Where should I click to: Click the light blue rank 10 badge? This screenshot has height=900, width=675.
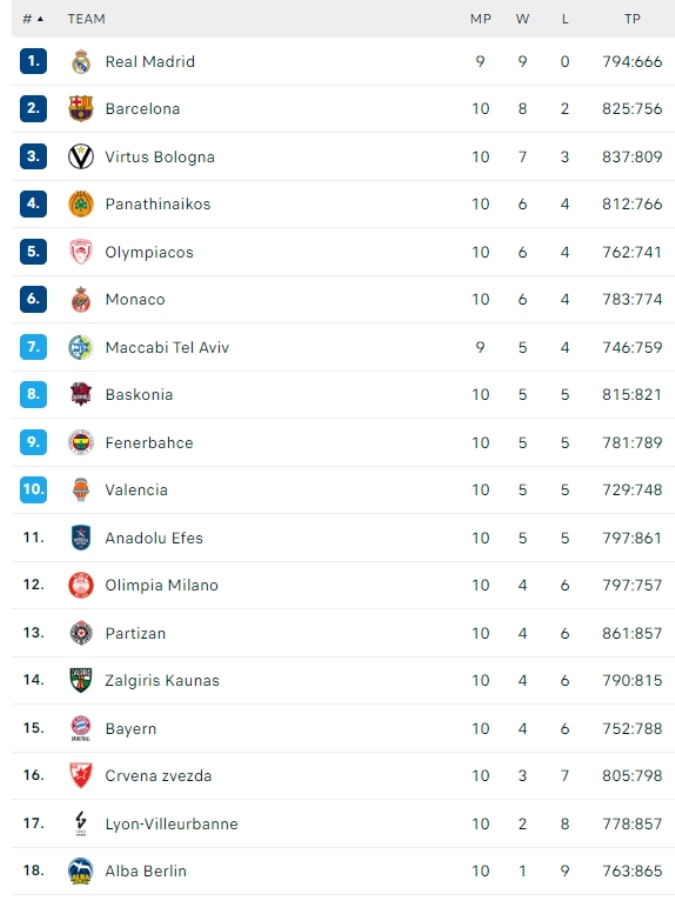33,490
